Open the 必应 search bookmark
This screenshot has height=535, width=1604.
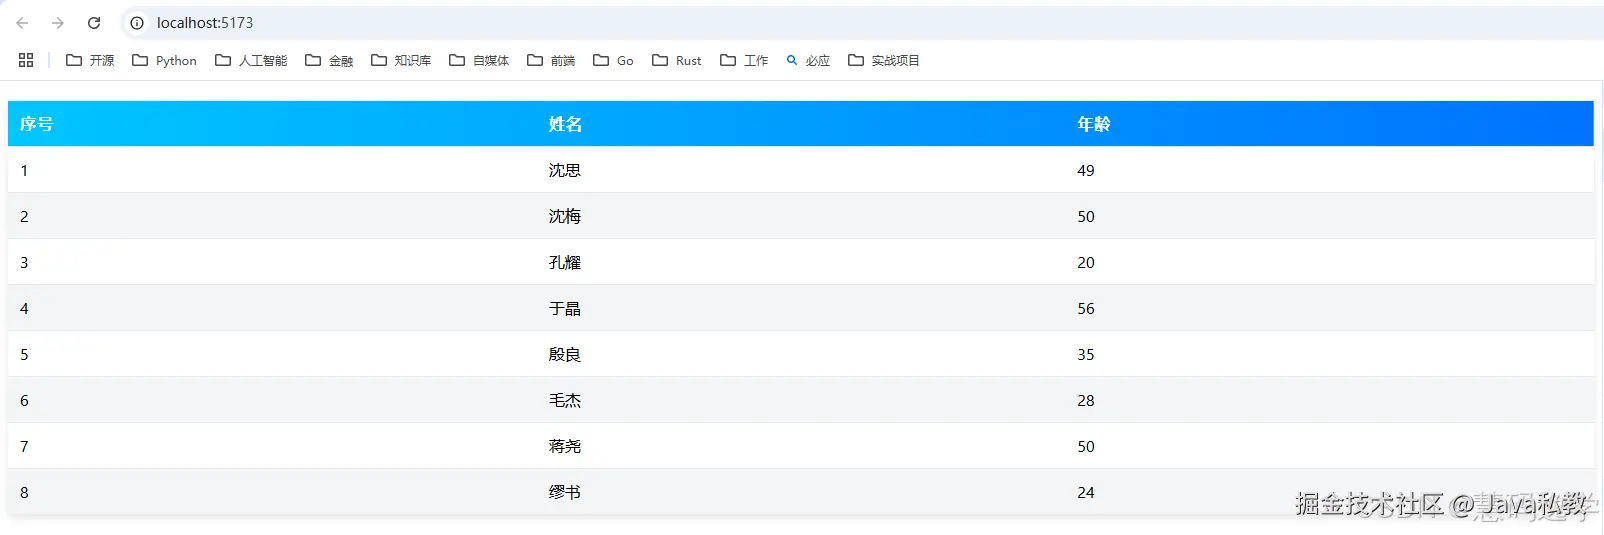808,60
